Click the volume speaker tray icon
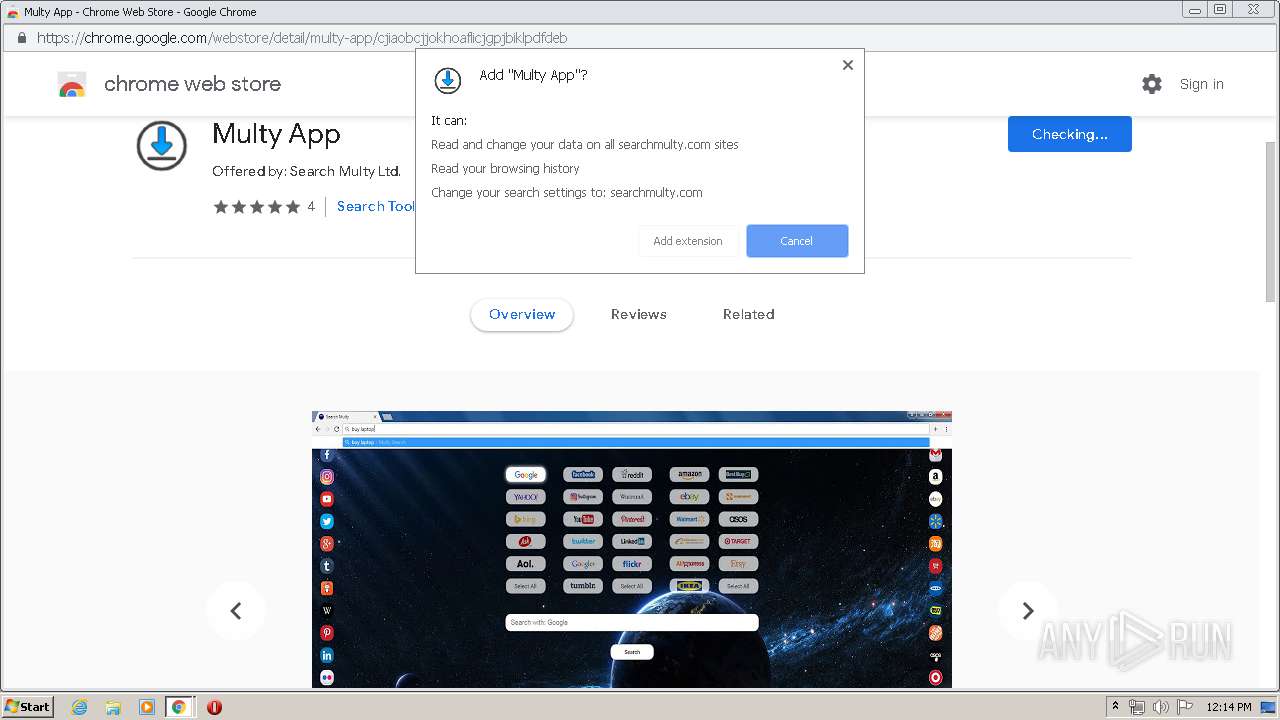The width and height of the screenshot is (1280, 720). [1161, 707]
